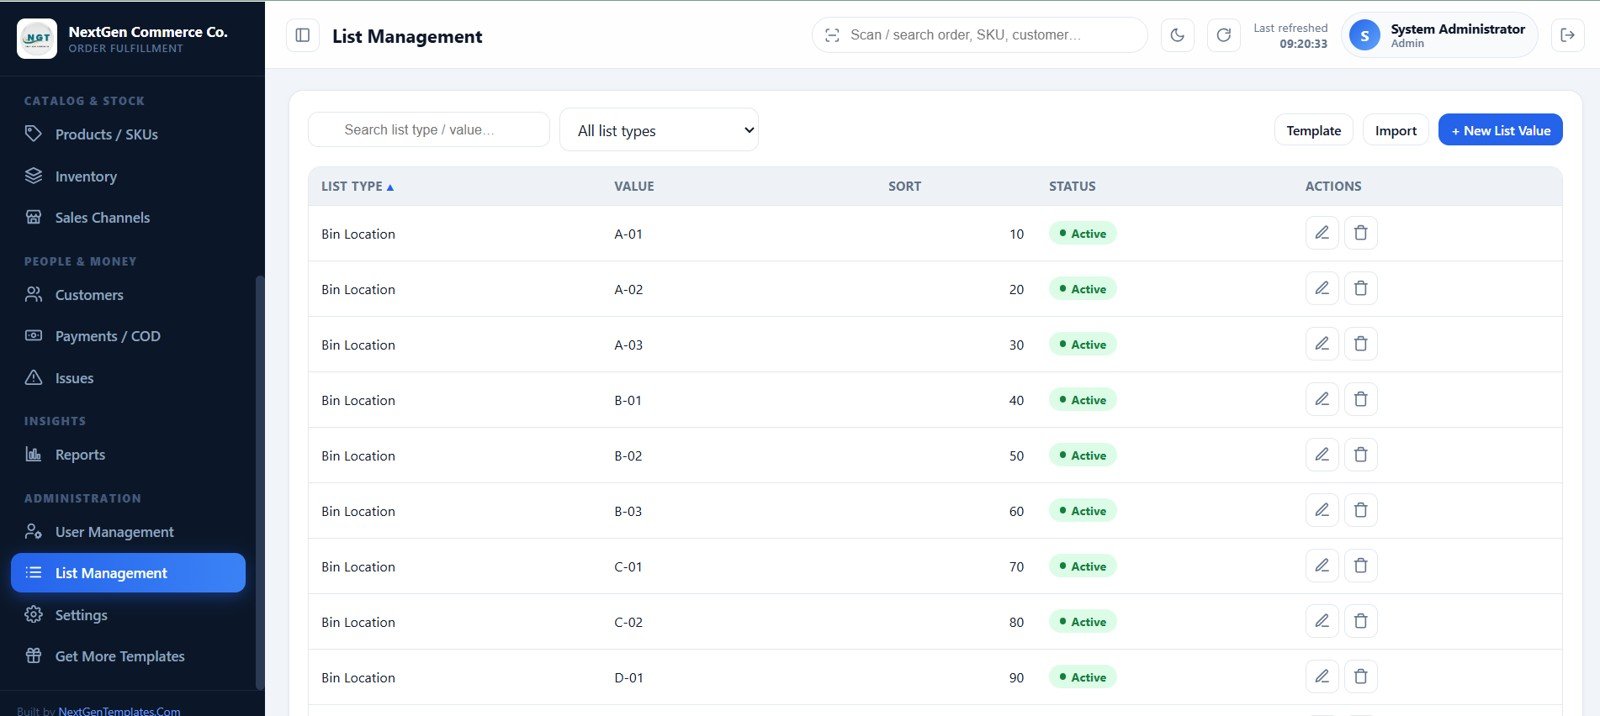Image resolution: width=1600 pixels, height=716 pixels.
Task: Delete the D-01 list value
Action: coord(1361,677)
